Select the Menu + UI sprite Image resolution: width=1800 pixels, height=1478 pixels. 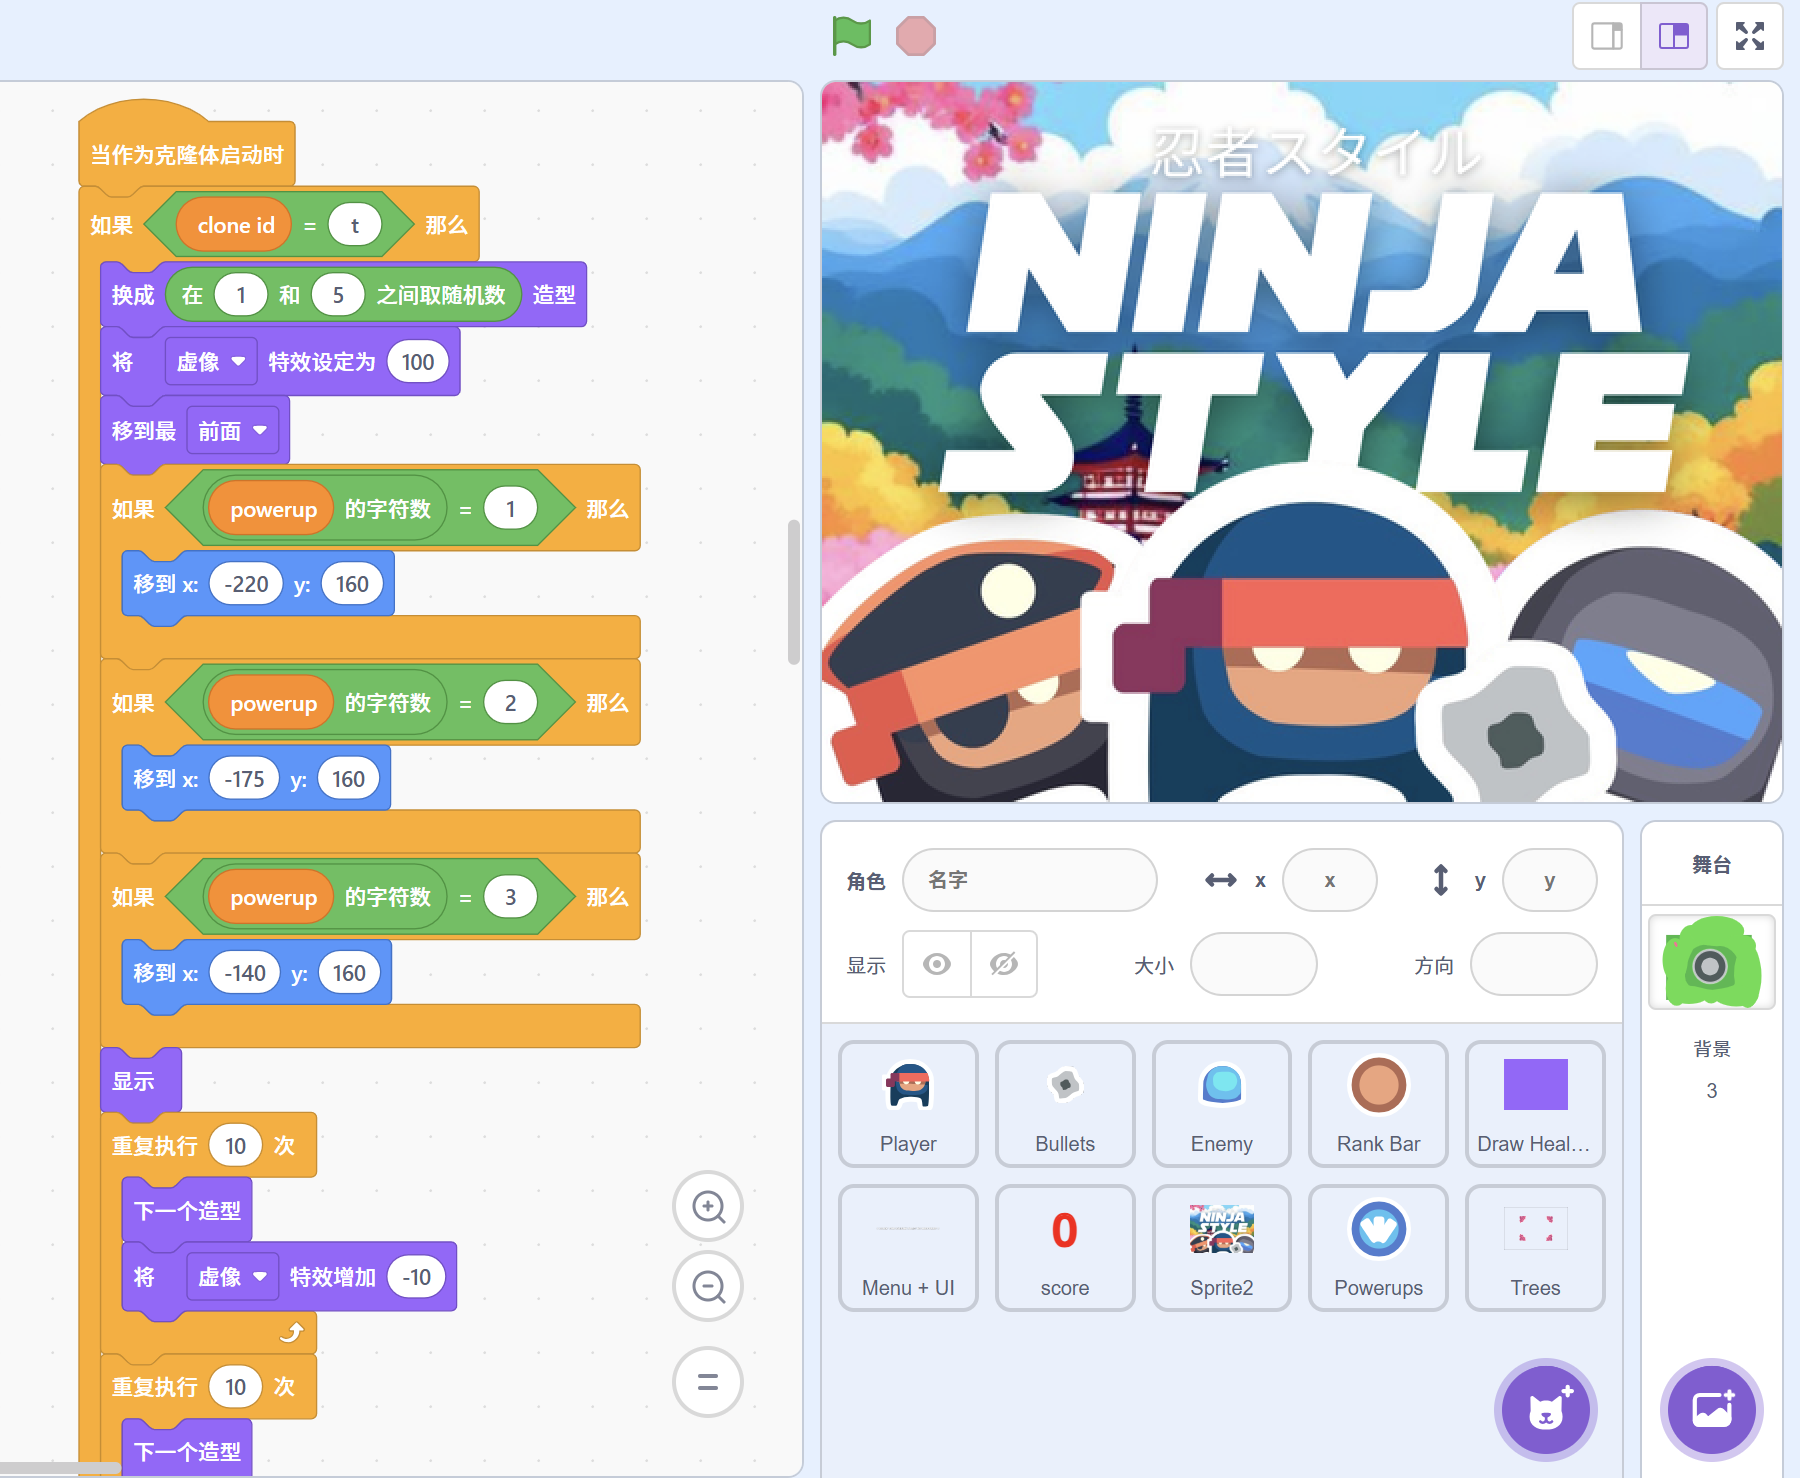coord(908,1248)
